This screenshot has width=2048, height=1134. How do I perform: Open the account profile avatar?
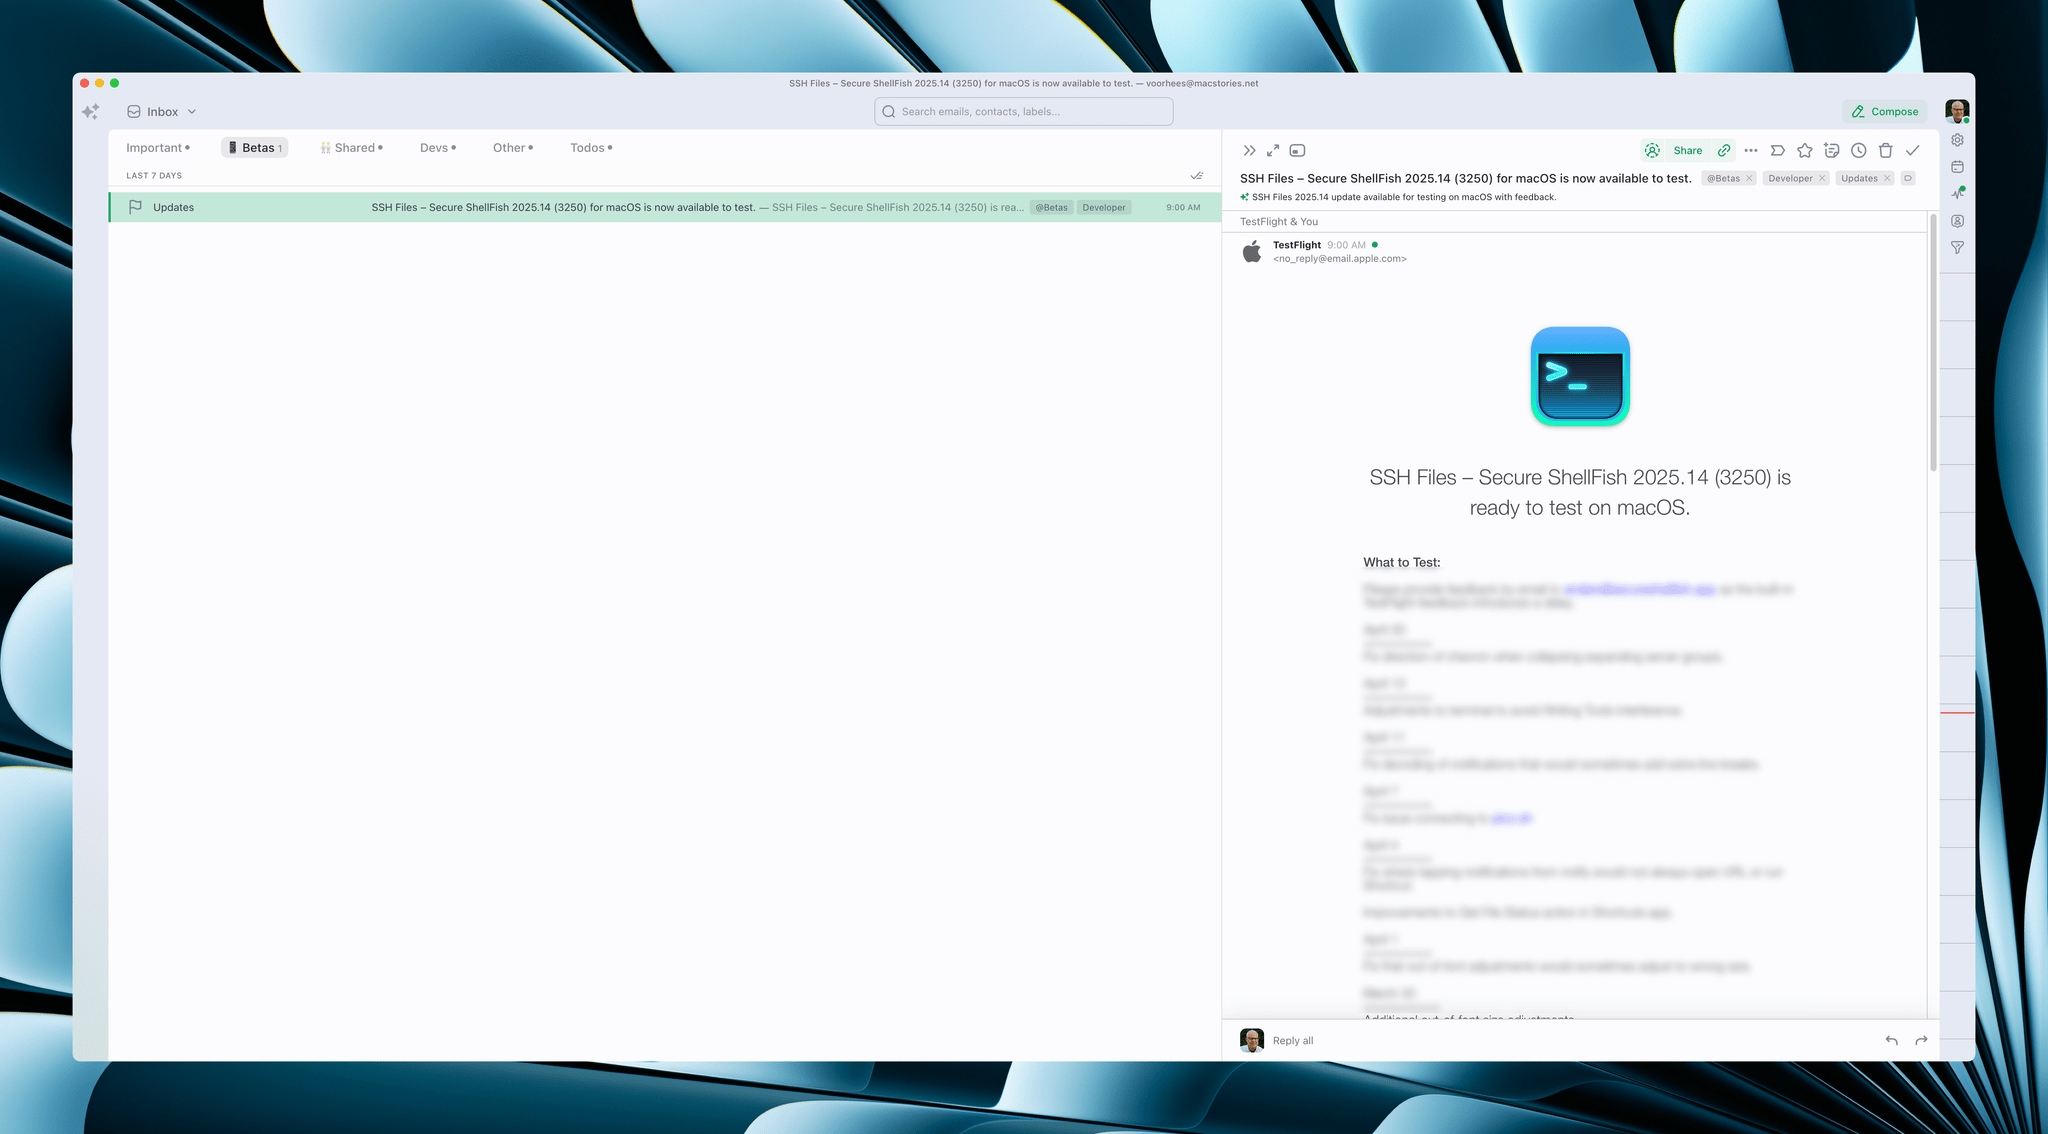click(1957, 111)
